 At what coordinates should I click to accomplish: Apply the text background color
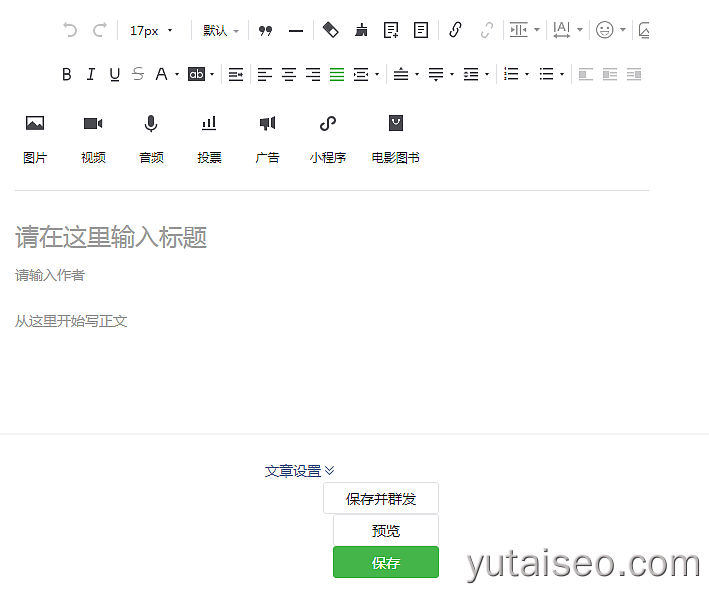point(196,74)
